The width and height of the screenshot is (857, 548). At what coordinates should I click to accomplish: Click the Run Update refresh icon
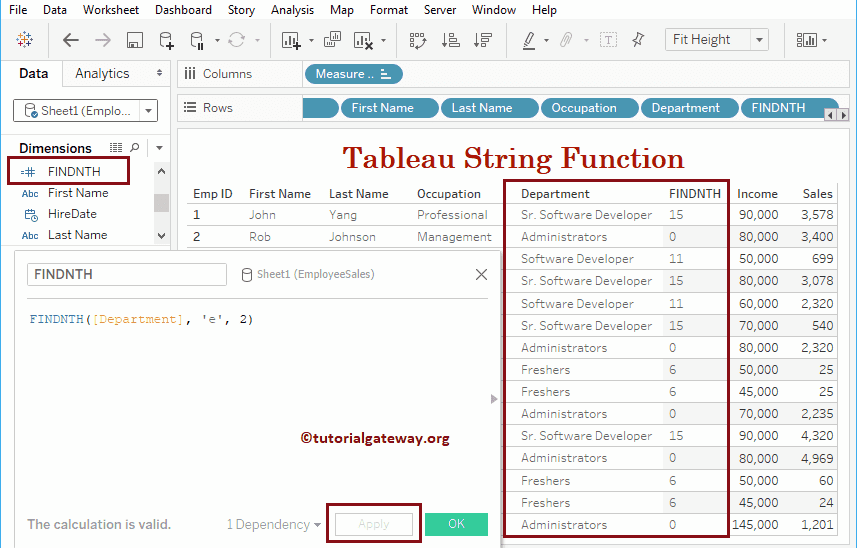(x=237, y=40)
